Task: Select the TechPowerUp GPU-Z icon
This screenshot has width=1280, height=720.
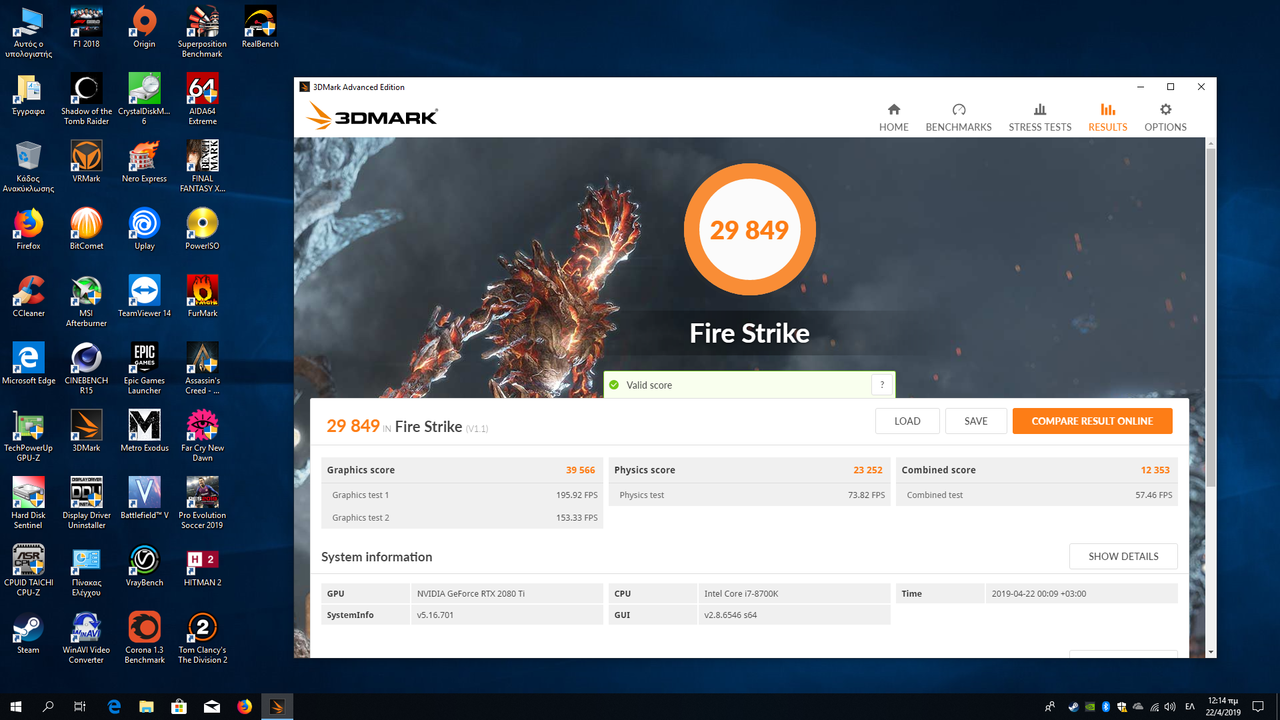Action: coord(28,435)
